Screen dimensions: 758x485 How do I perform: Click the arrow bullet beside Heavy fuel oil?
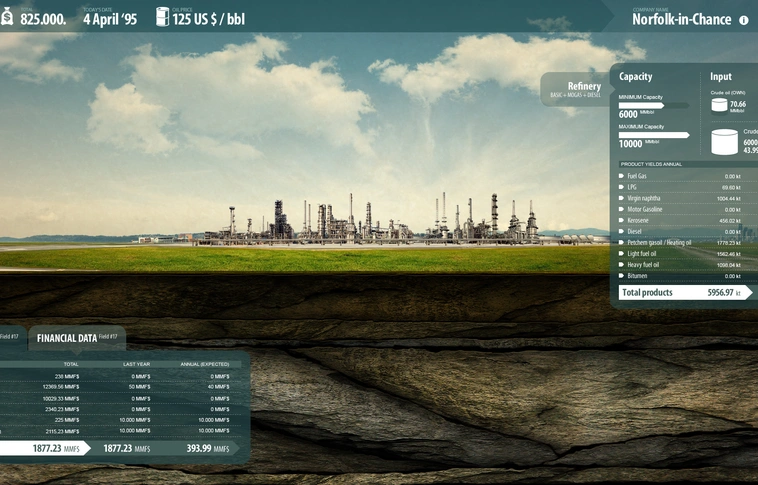(x=622, y=265)
